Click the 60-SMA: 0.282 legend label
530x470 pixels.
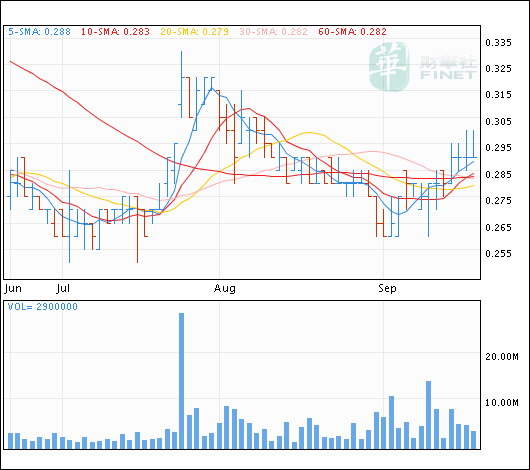click(352, 32)
